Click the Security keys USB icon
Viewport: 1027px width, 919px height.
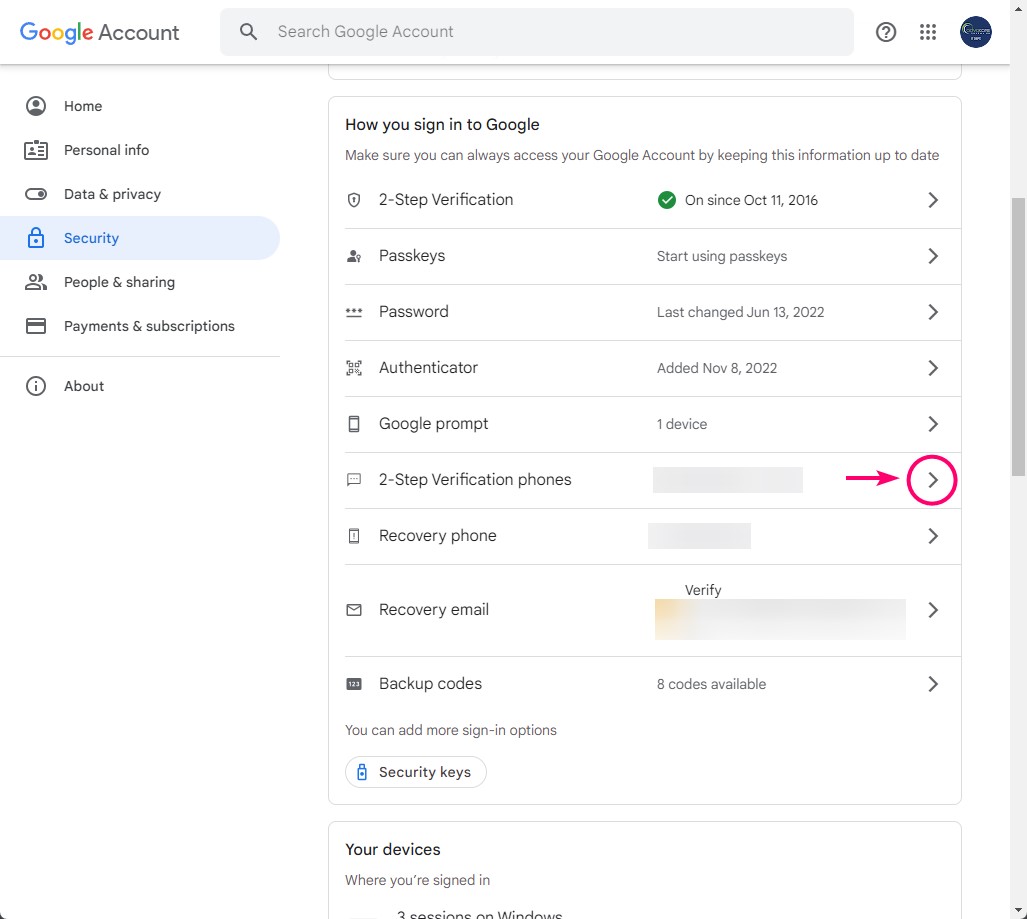click(x=362, y=772)
